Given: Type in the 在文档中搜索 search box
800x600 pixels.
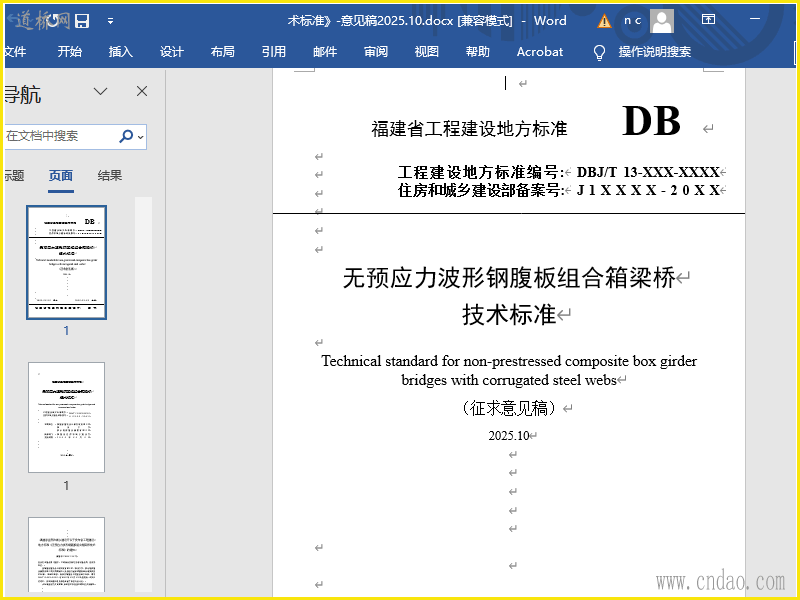Looking at the screenshot, I should click(58, 136).
